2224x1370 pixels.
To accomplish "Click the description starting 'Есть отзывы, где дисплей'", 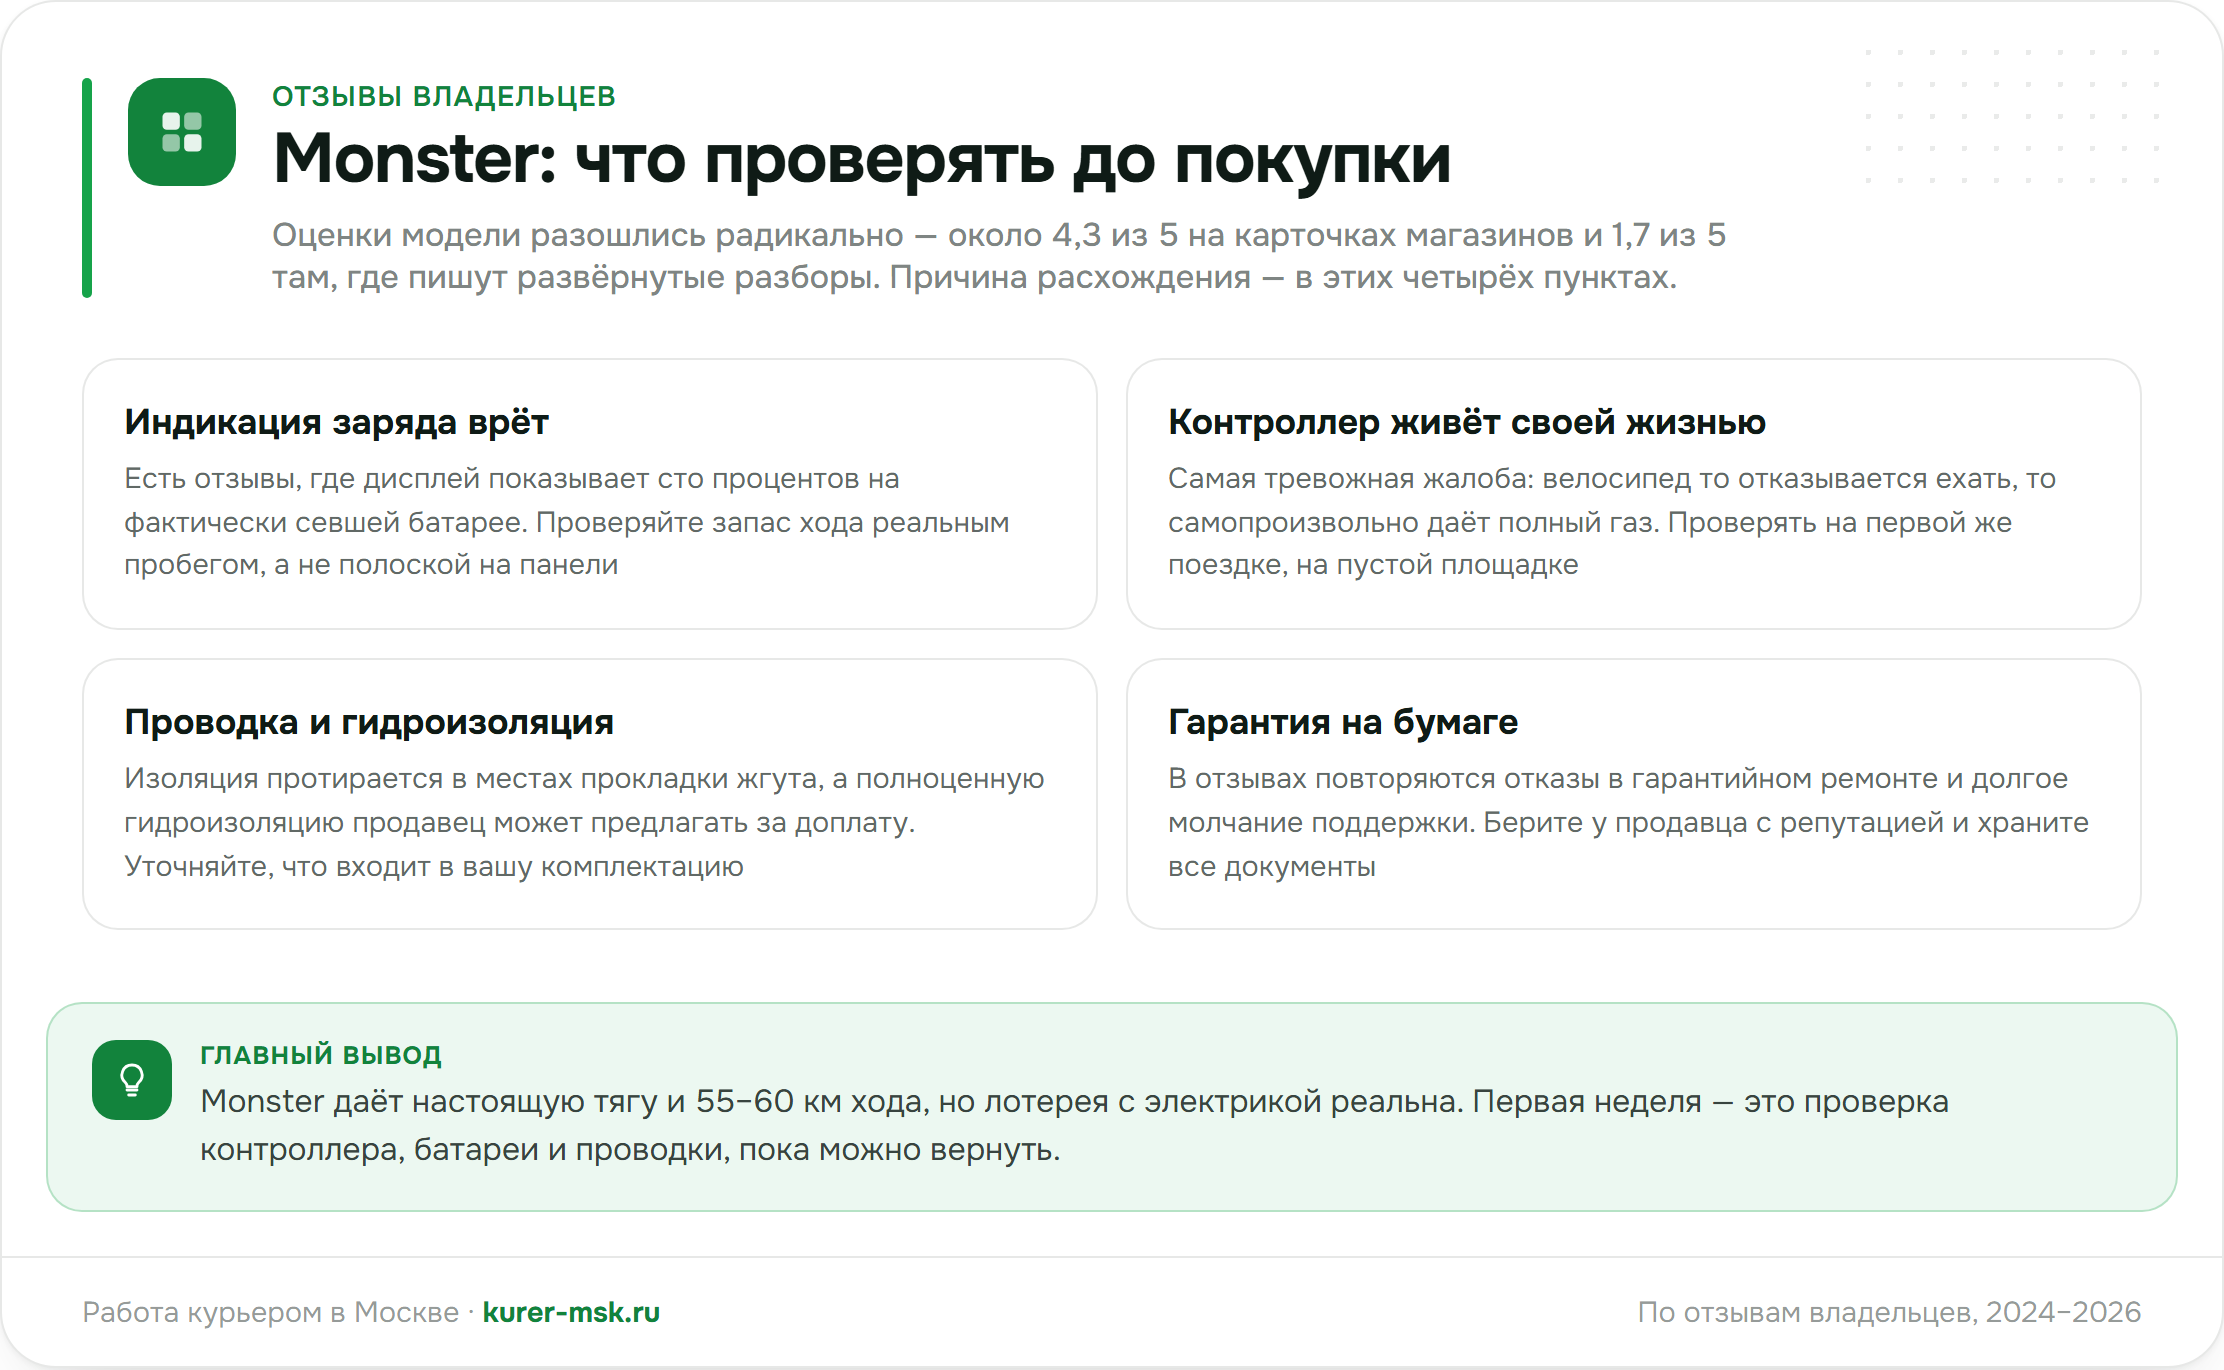I will (x=567, y=522).
